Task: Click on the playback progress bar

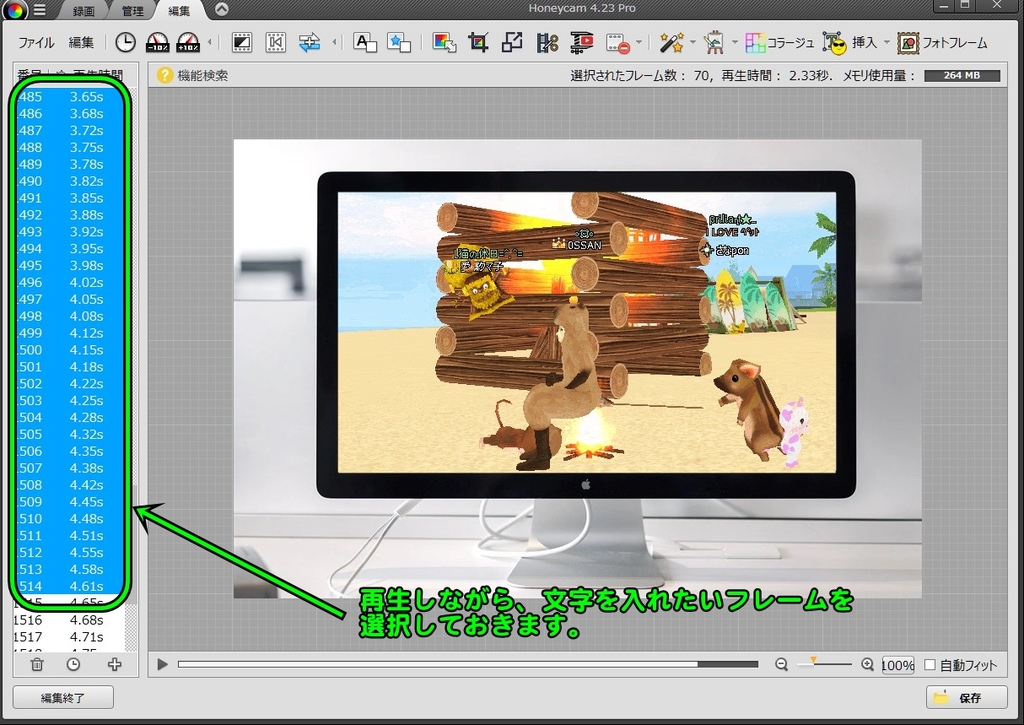Action: tap(468, 664)
